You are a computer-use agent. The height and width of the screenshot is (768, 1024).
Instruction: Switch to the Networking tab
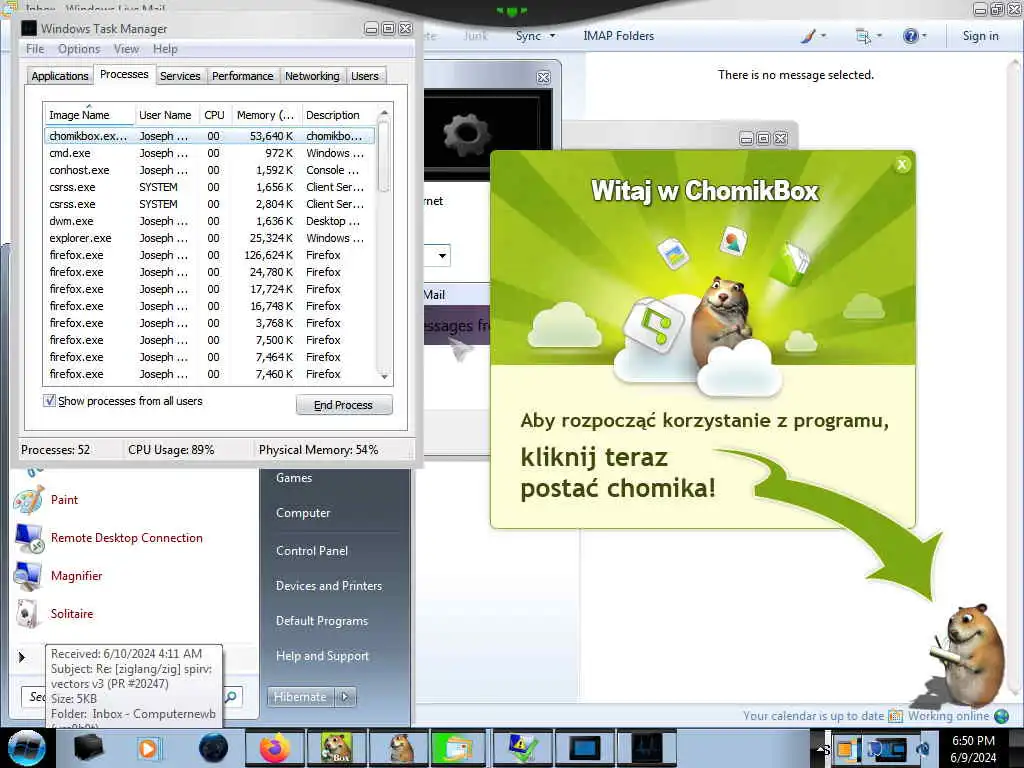[312, 76]
